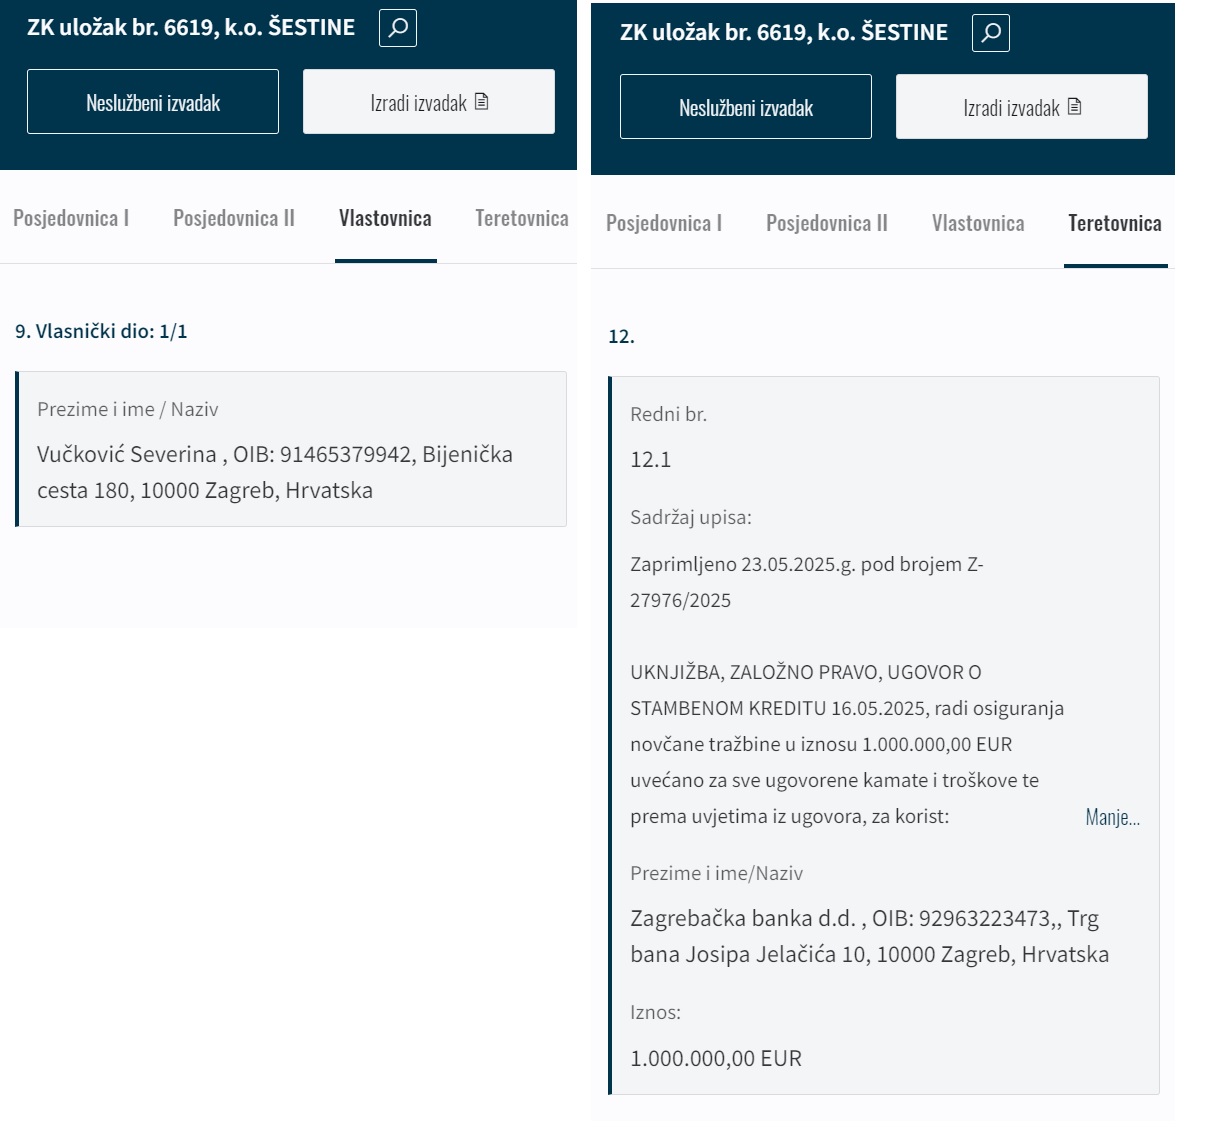
Task: Click the document icon on the right Izradi izvadak button
Action: click(1074, 107)
